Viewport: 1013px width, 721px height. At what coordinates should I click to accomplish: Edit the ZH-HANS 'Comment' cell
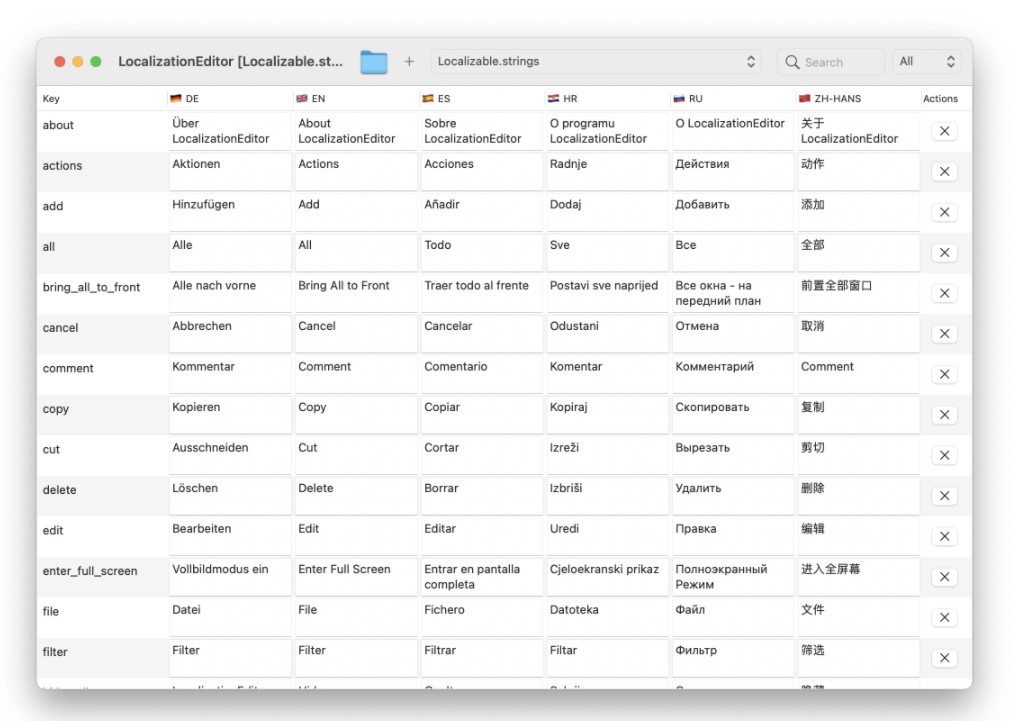tap(859, 375)
